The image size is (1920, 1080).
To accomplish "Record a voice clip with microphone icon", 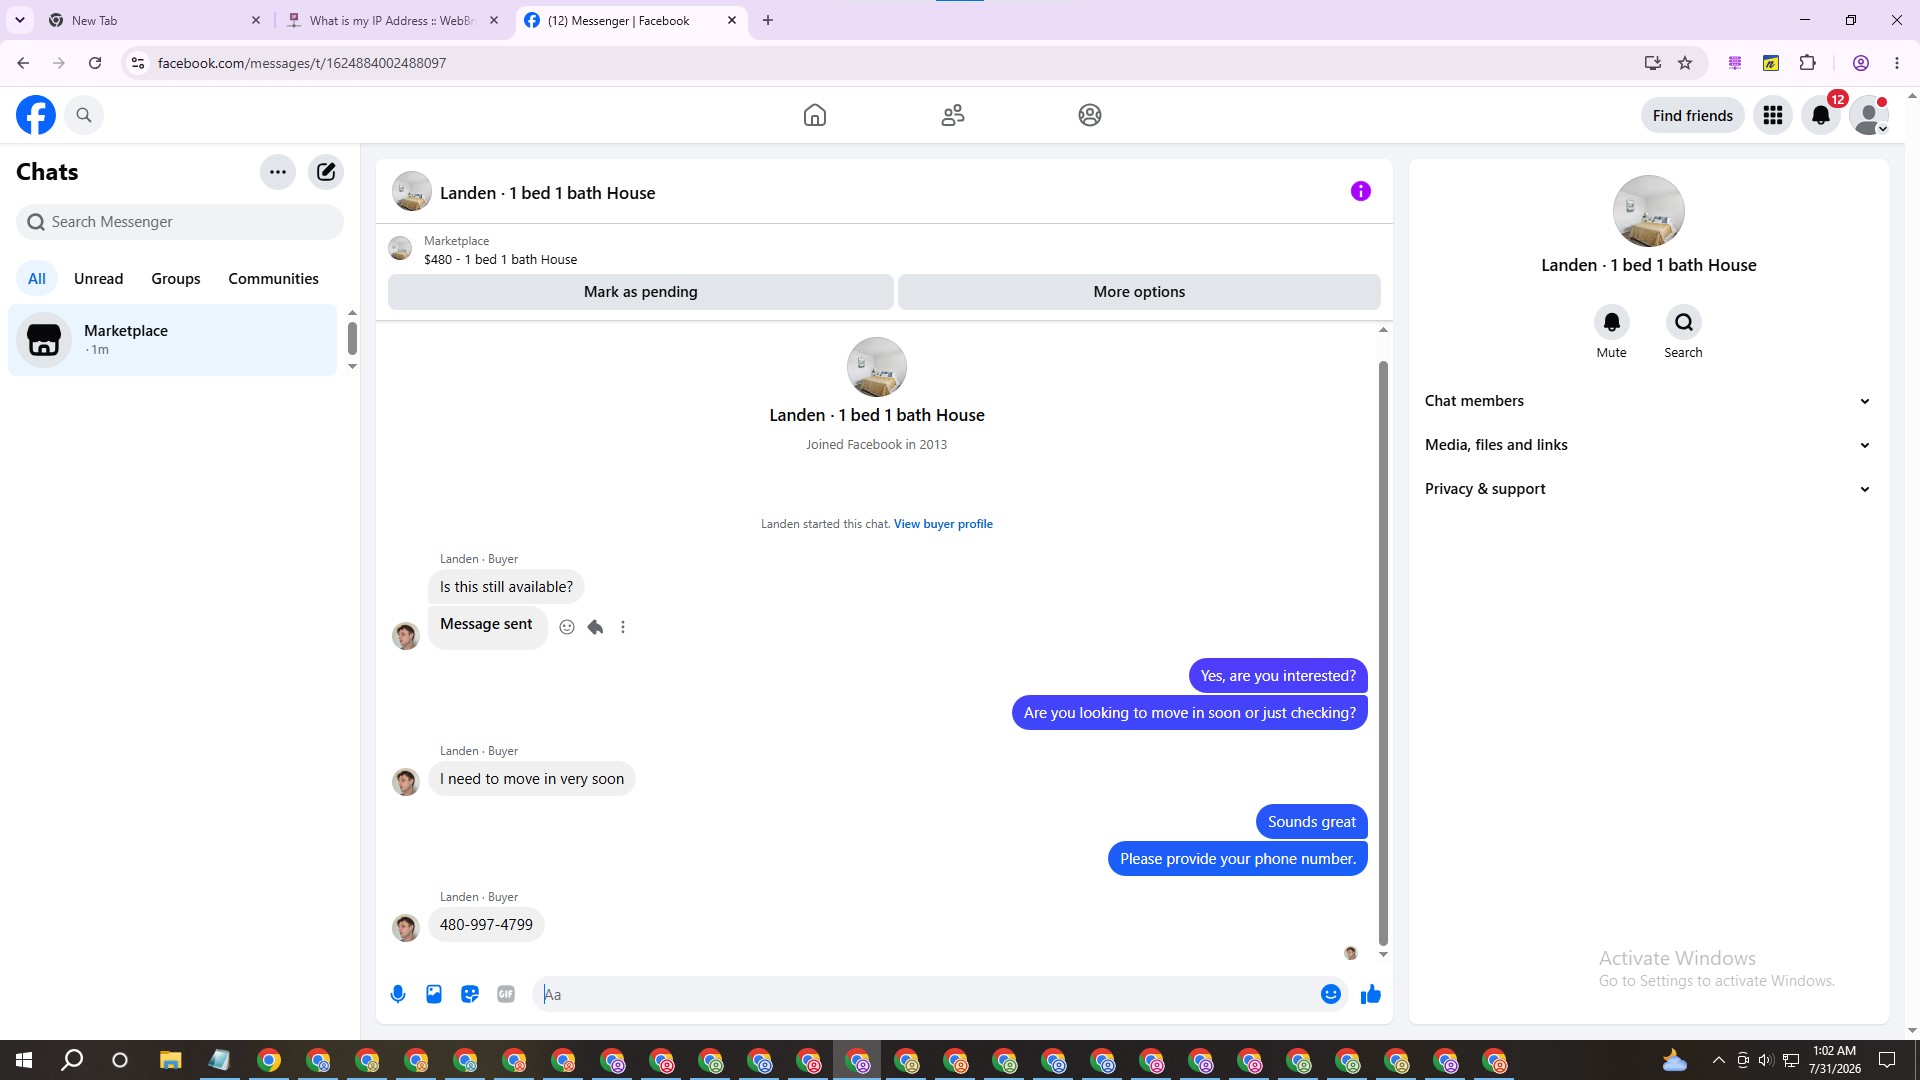I will tap(398, 994).
